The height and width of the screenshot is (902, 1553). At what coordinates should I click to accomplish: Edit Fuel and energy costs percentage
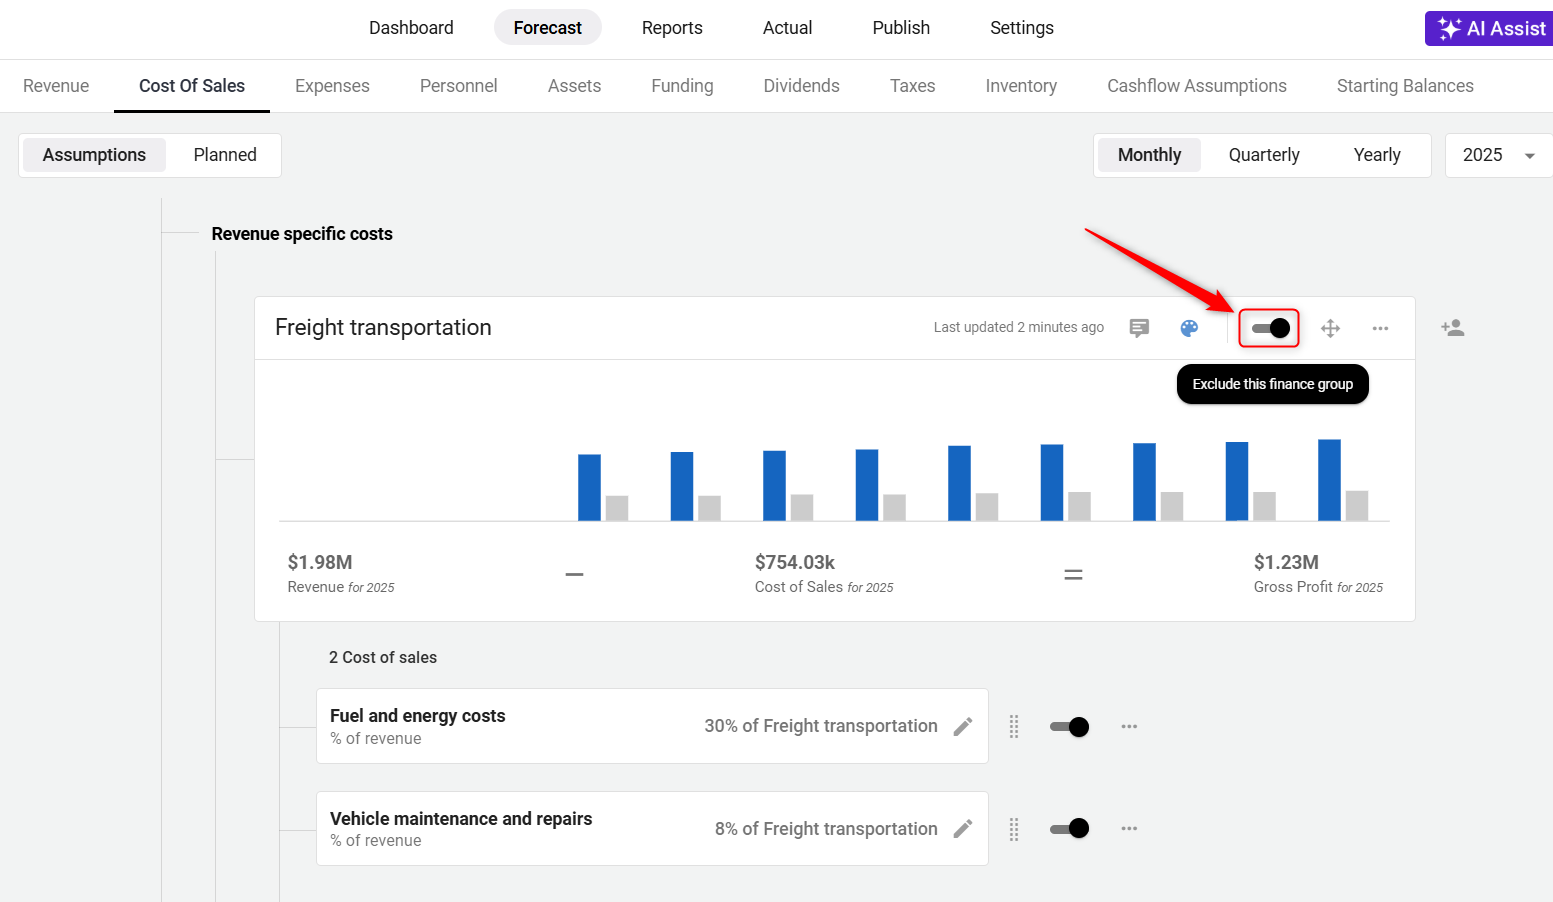point(963,727)
